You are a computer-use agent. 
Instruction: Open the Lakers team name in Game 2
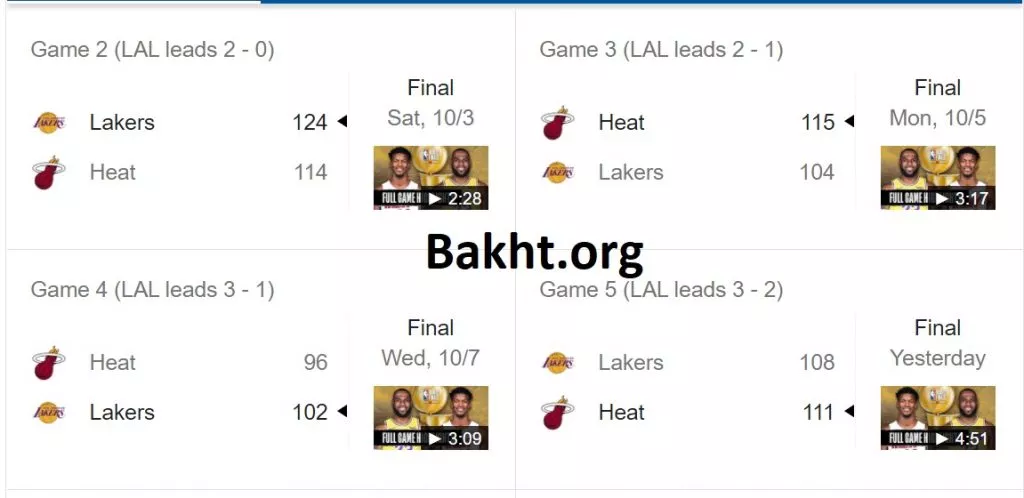122,123
